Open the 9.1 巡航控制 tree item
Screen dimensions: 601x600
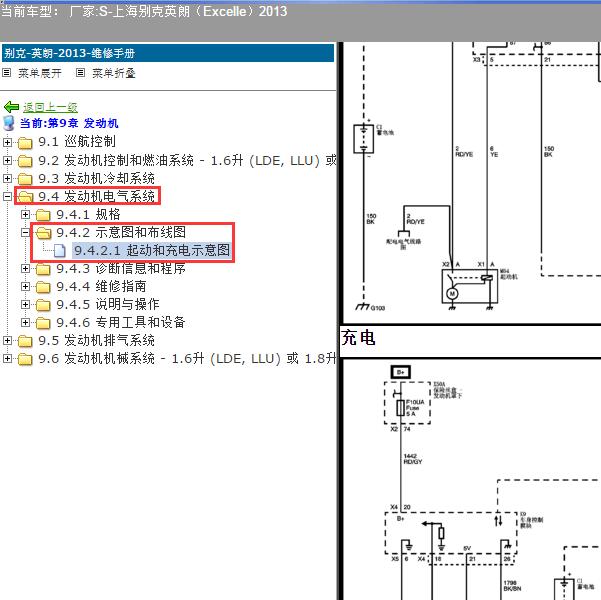click(x=77, y=141)
